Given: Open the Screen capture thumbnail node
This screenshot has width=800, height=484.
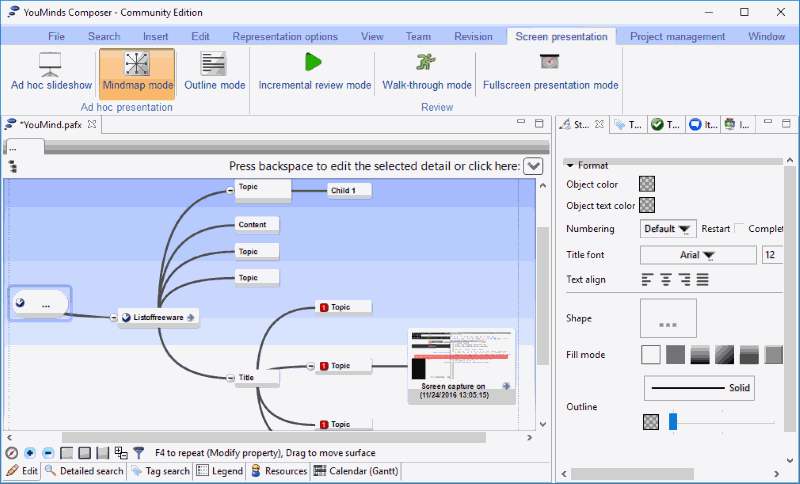Looking at the screenshot, I should click(462, 366).
